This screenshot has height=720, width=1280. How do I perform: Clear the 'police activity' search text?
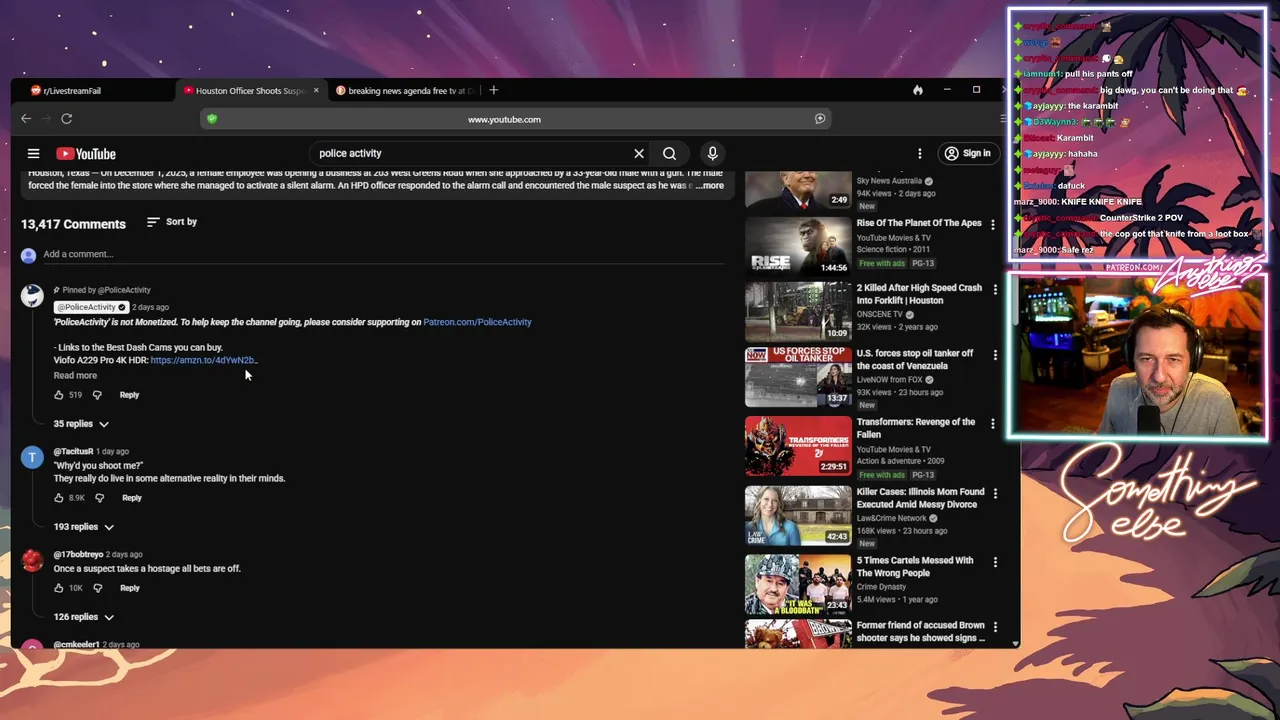click(639, 154)
